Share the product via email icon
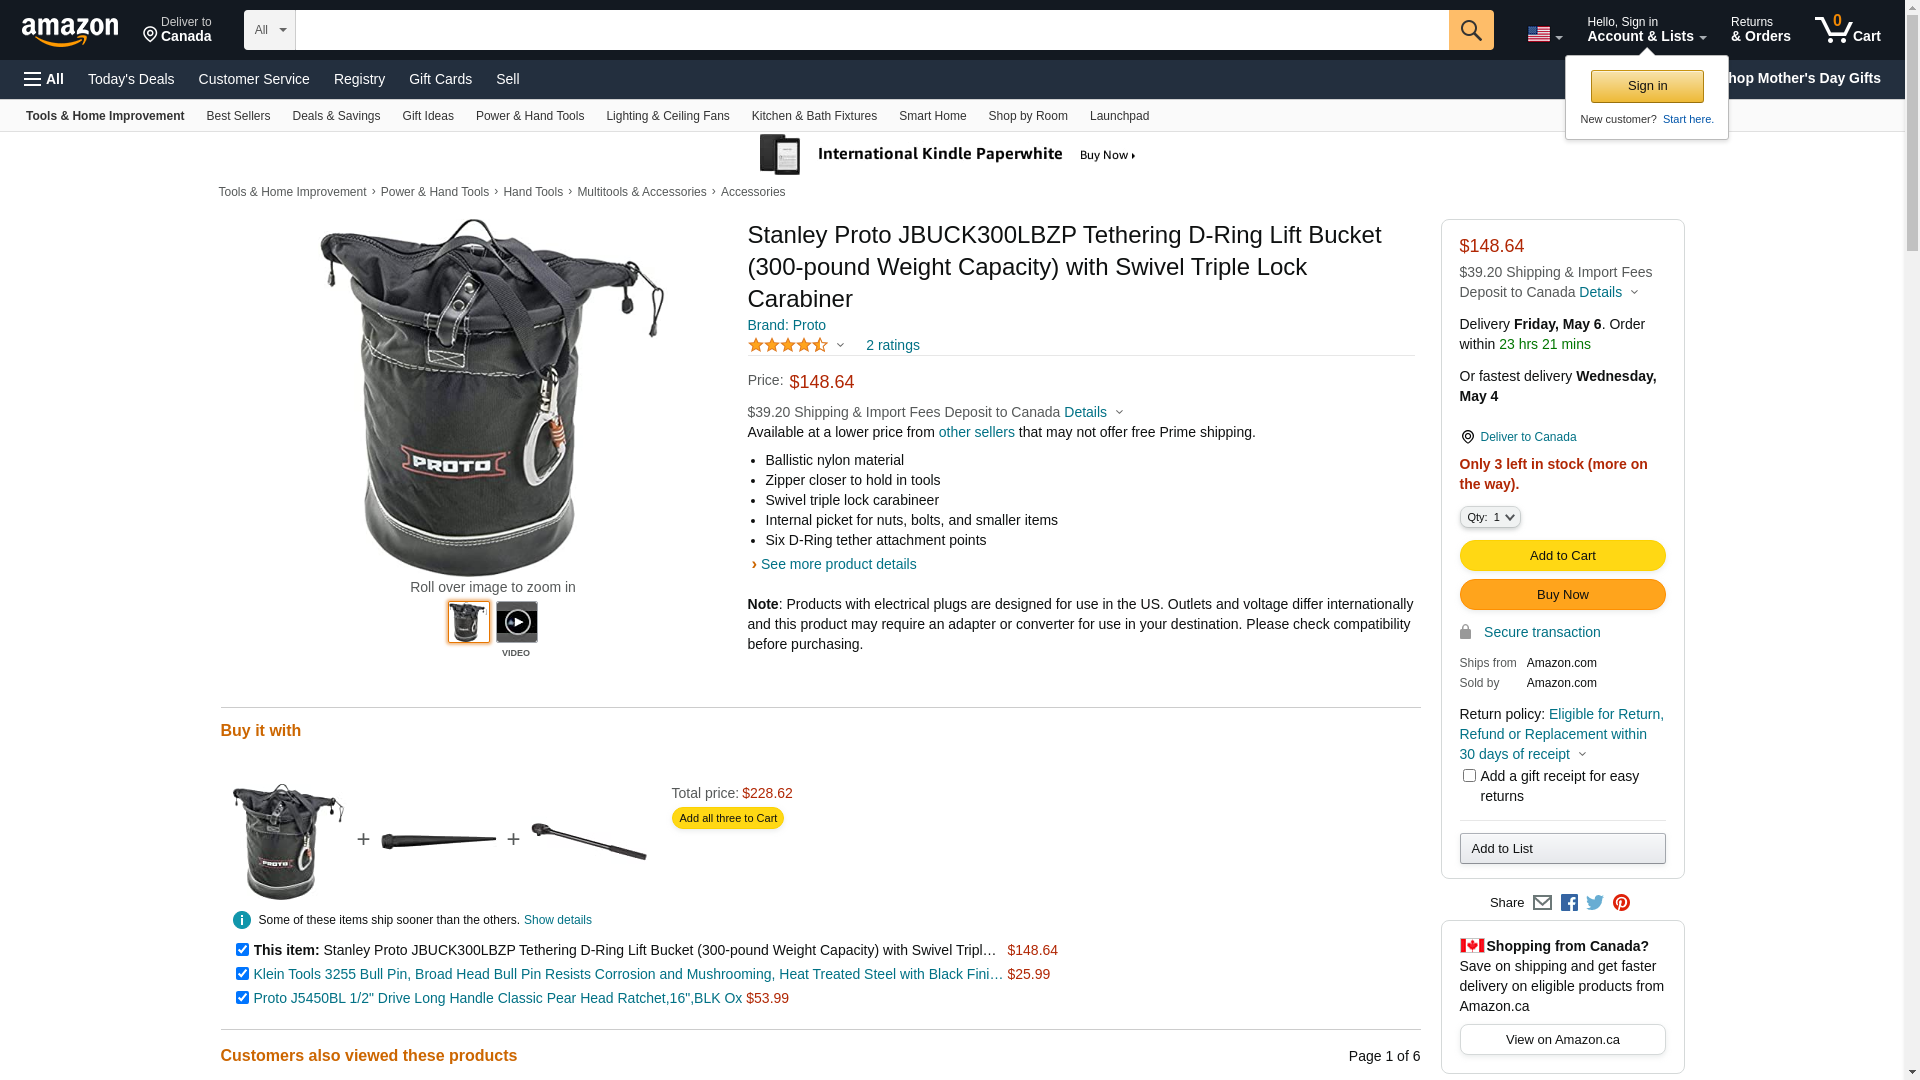This screenshot has width=1920, height=1080. coord(1542,903)
